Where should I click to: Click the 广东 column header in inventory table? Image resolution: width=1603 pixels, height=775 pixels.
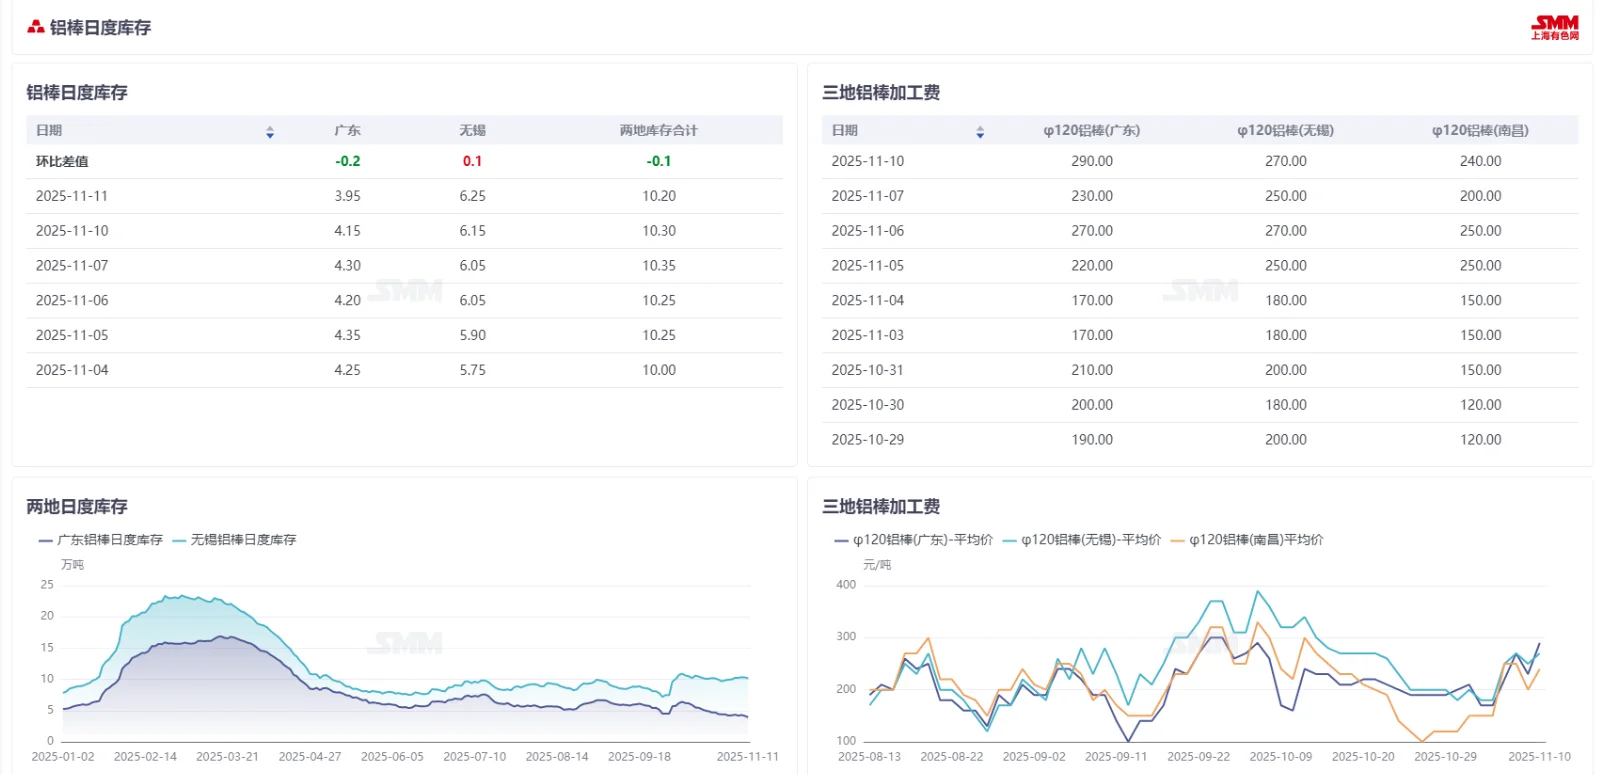[x=348, y=131]
